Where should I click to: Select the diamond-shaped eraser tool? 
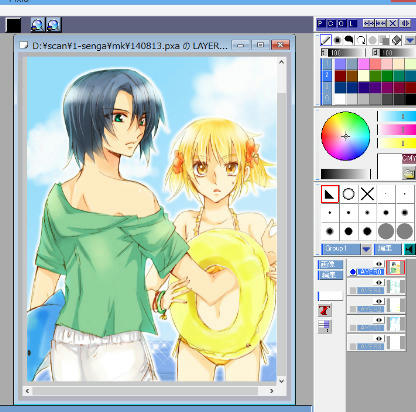click(396, 40)
